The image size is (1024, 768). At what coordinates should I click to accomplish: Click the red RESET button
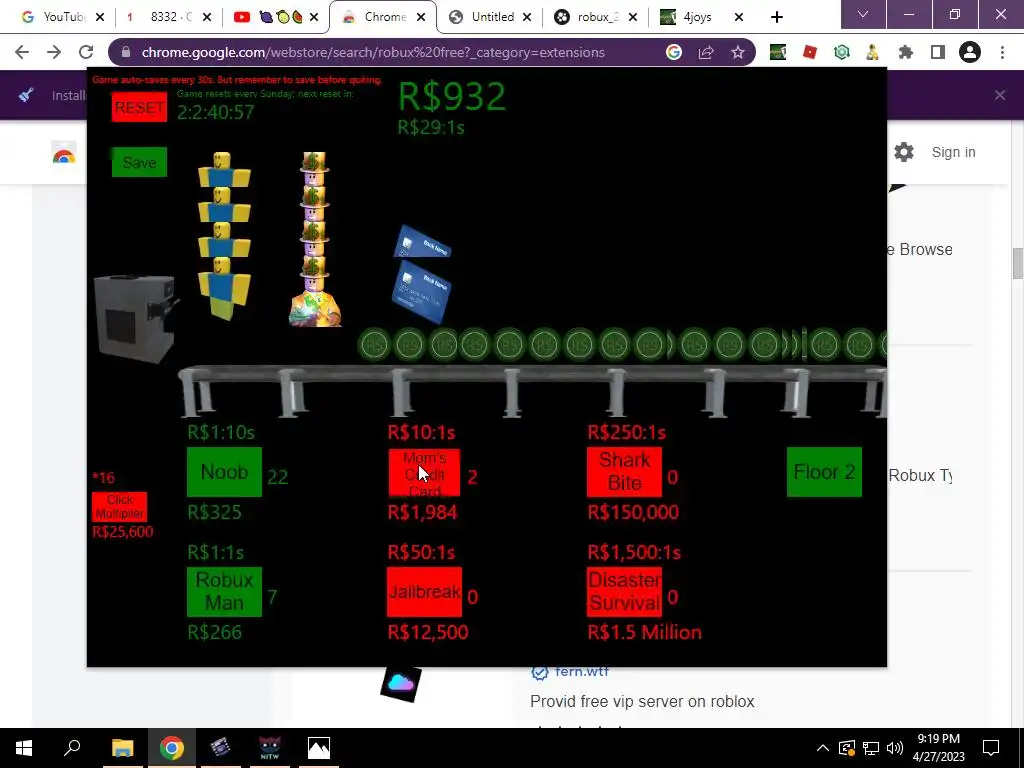tap(139, 107)
